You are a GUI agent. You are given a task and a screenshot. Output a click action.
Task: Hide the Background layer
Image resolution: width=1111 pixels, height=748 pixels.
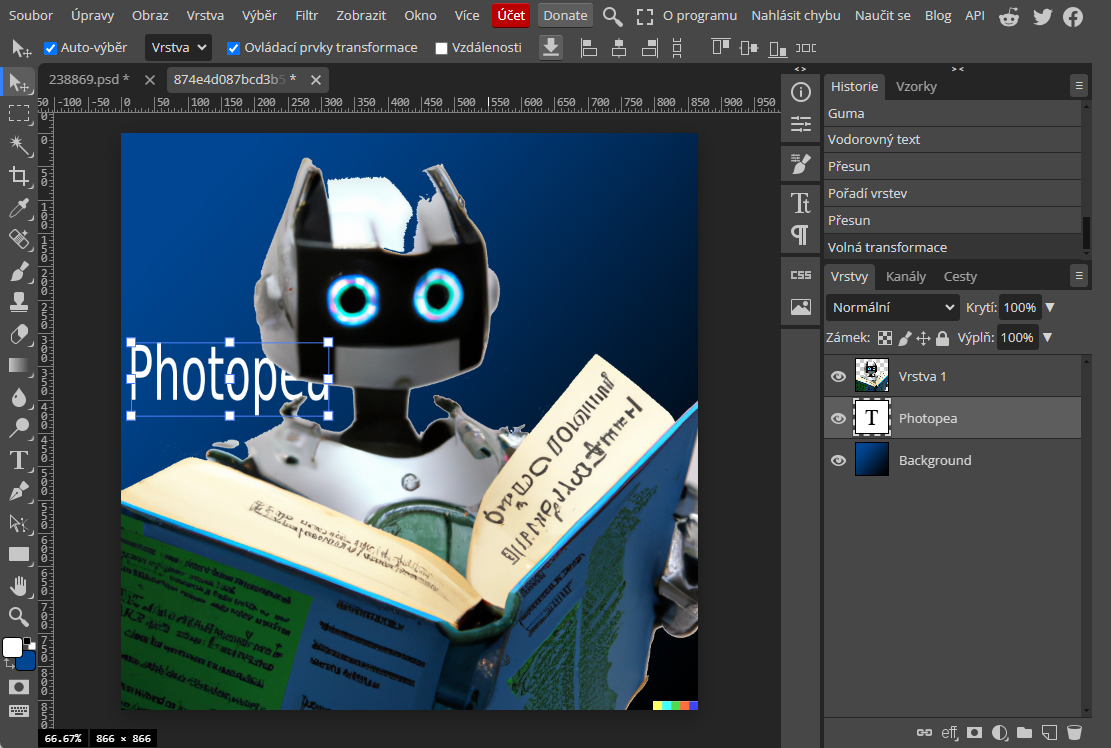click(x=838, y=460)
